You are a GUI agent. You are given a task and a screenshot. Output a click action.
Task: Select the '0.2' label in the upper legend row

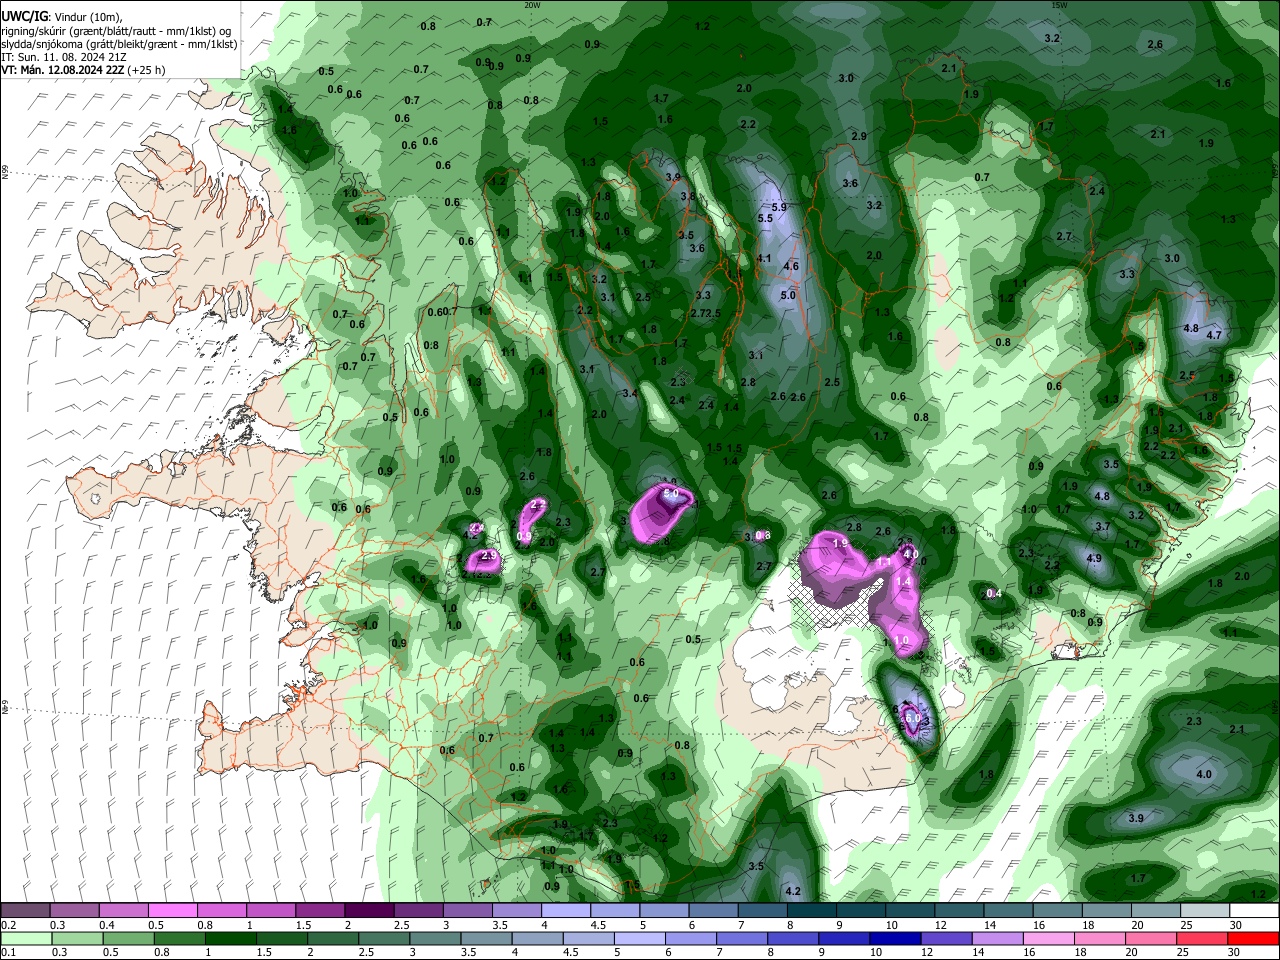8,925
